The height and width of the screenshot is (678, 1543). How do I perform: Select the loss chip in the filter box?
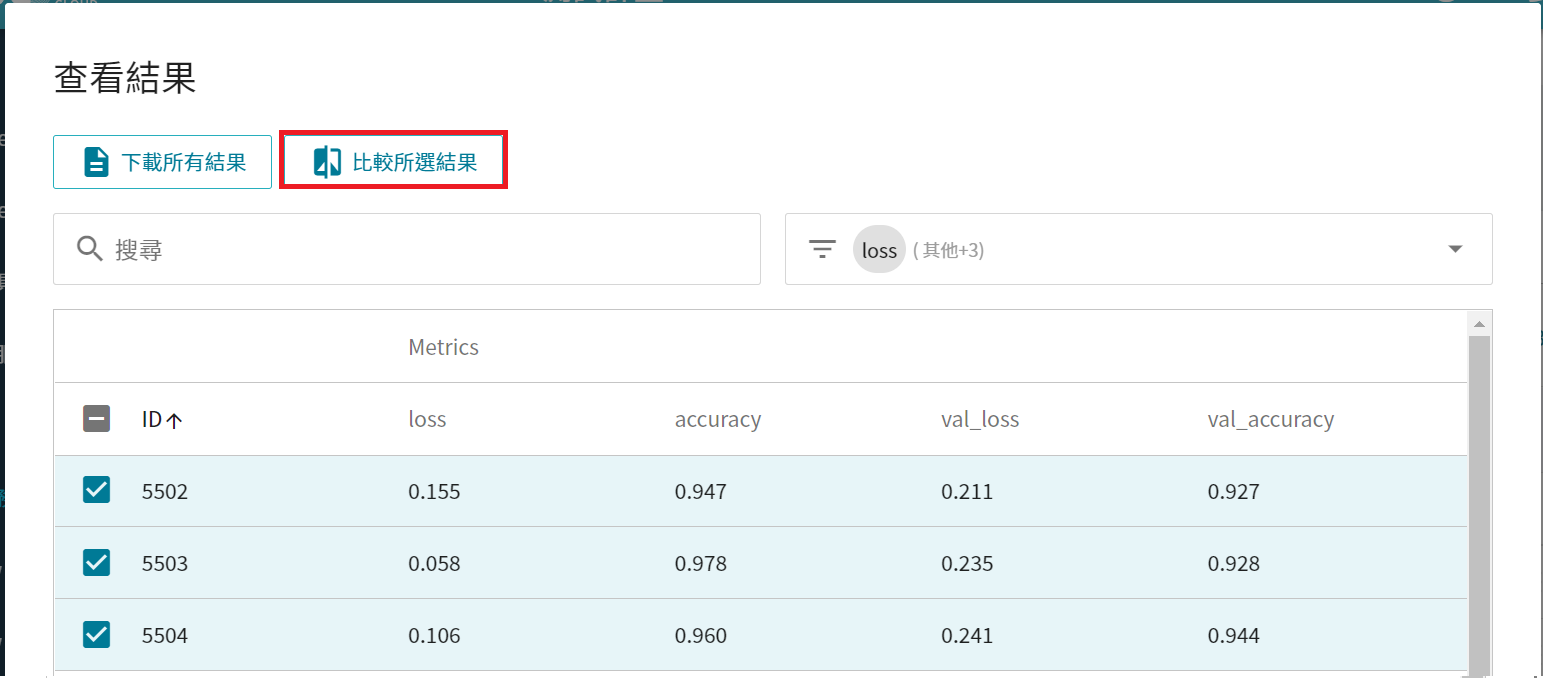[879, 250]
